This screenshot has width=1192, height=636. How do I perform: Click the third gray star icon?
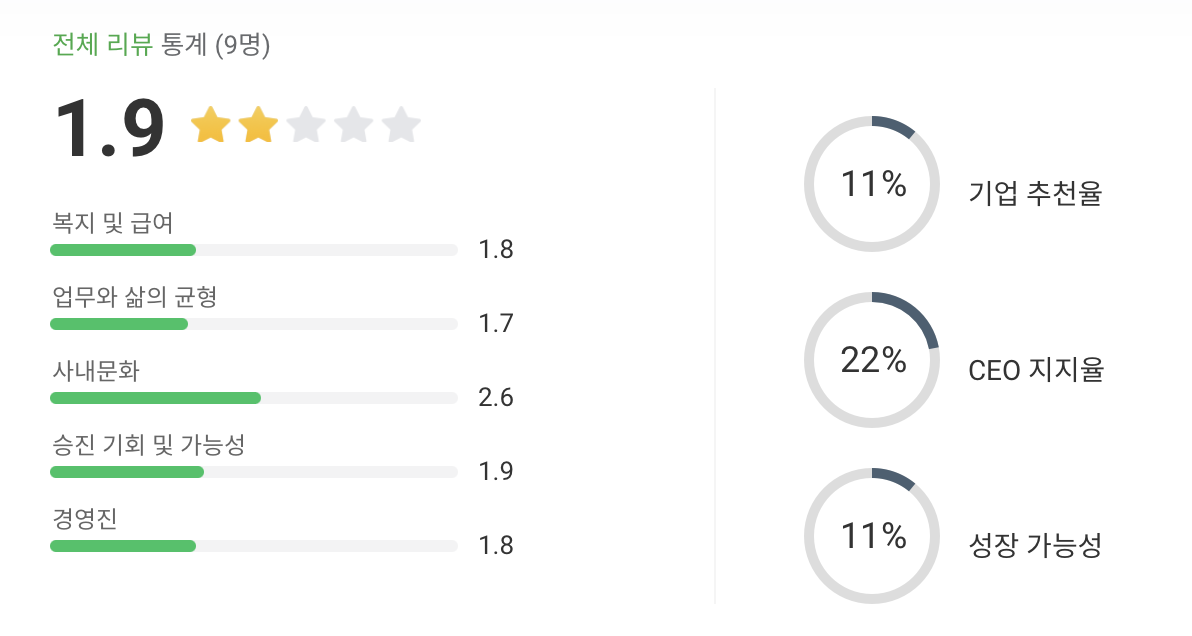(306, 125)
